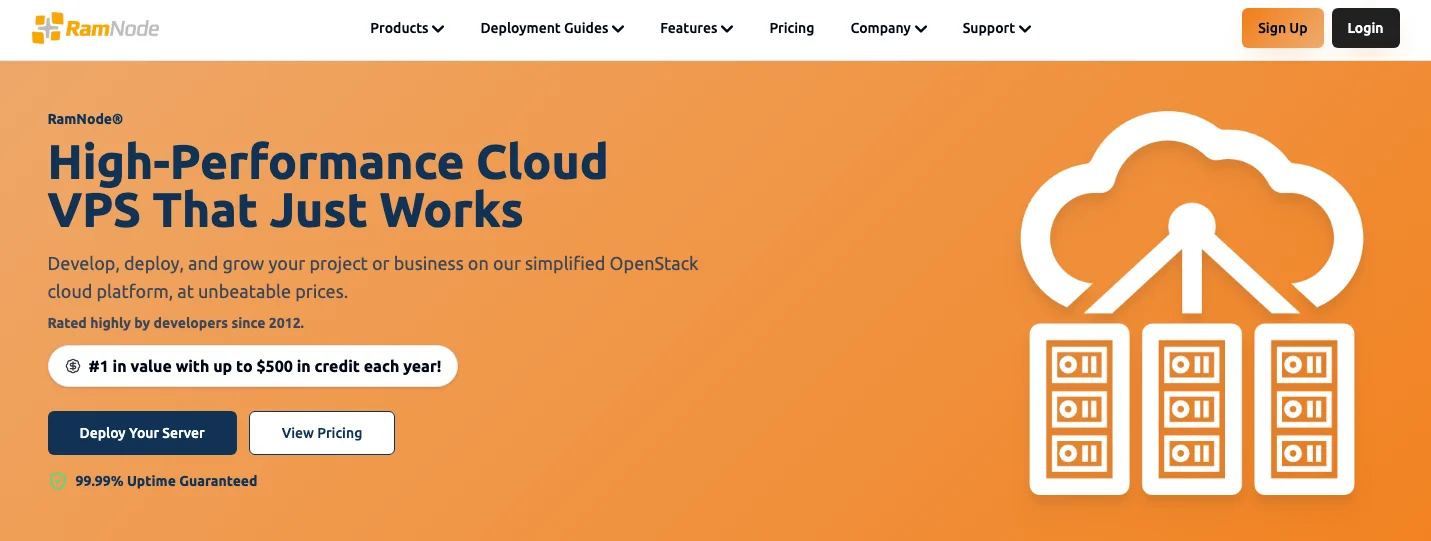Open the Support menu

[997, 28]
